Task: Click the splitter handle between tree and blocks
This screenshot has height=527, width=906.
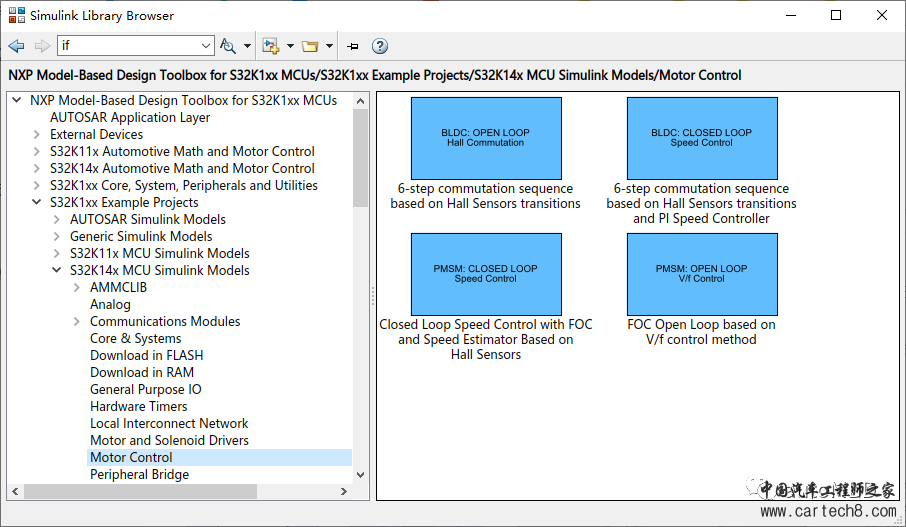Action: (x=373, y=296)
